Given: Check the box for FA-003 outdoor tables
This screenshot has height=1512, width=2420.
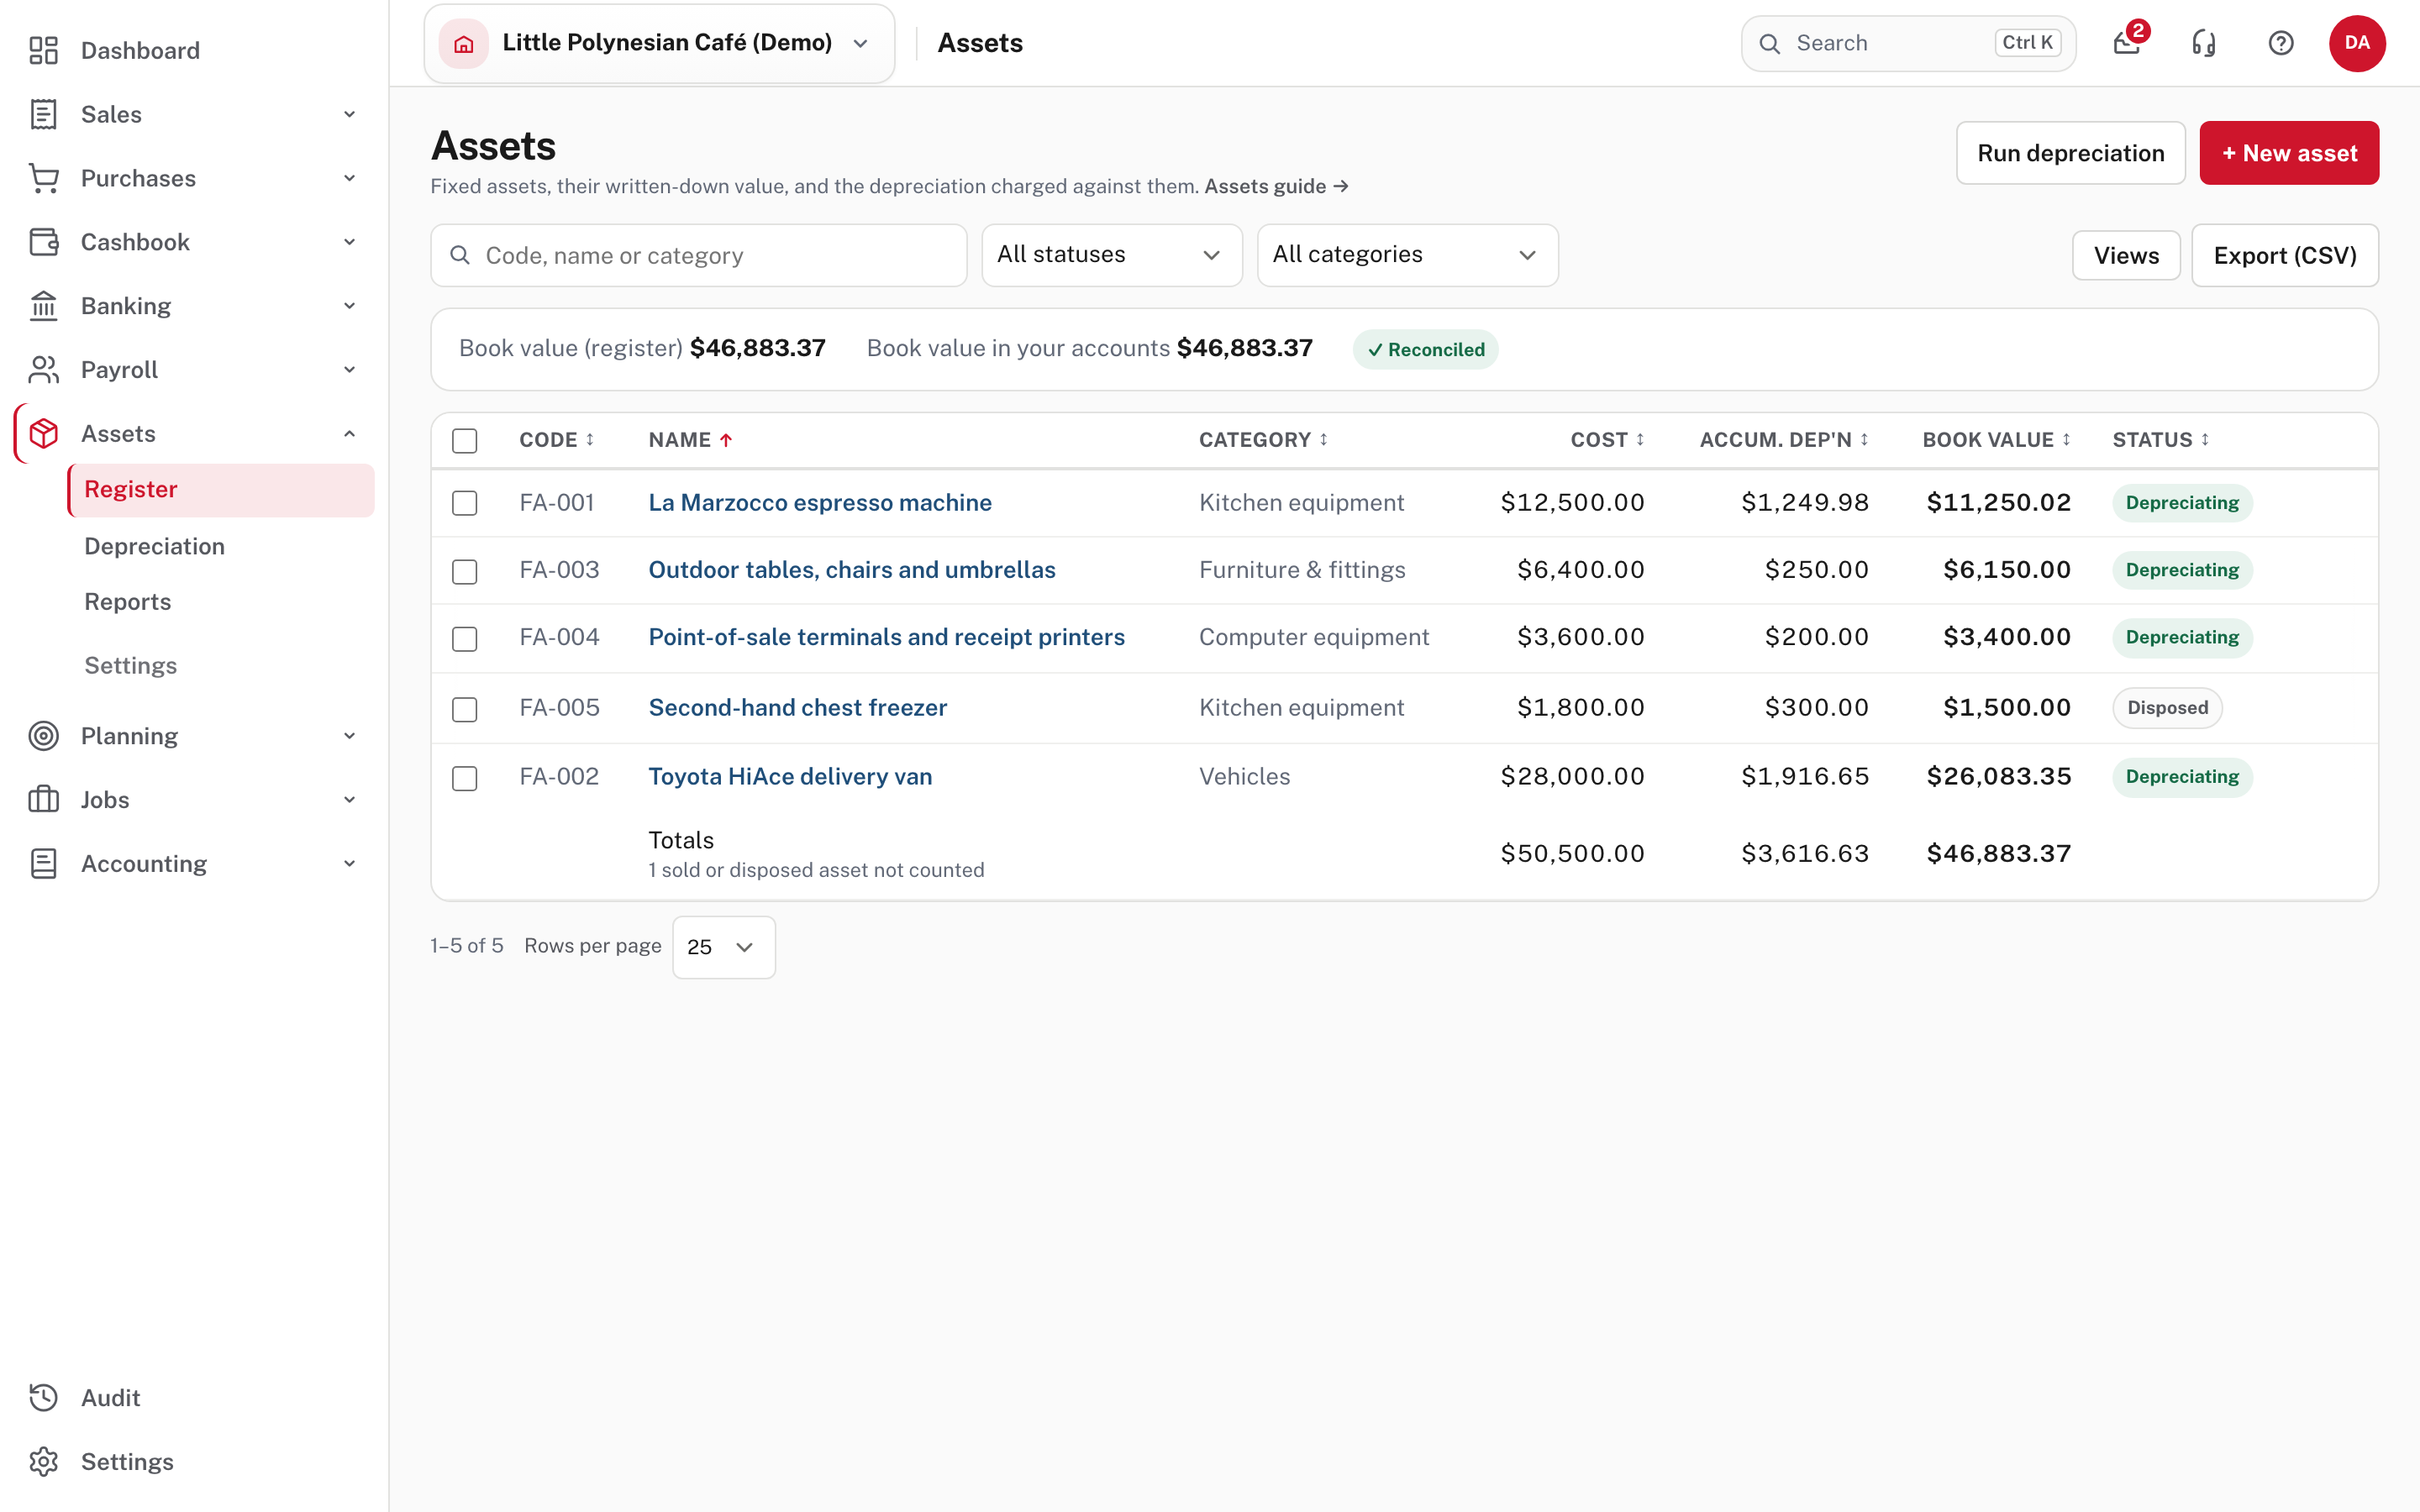Looking at the screenshot, I should 465,571.
